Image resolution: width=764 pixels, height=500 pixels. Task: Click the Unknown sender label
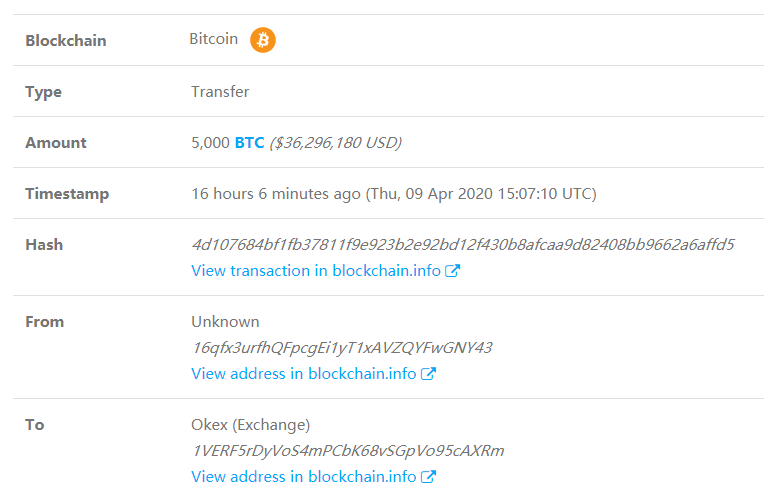tap(225, 322)
